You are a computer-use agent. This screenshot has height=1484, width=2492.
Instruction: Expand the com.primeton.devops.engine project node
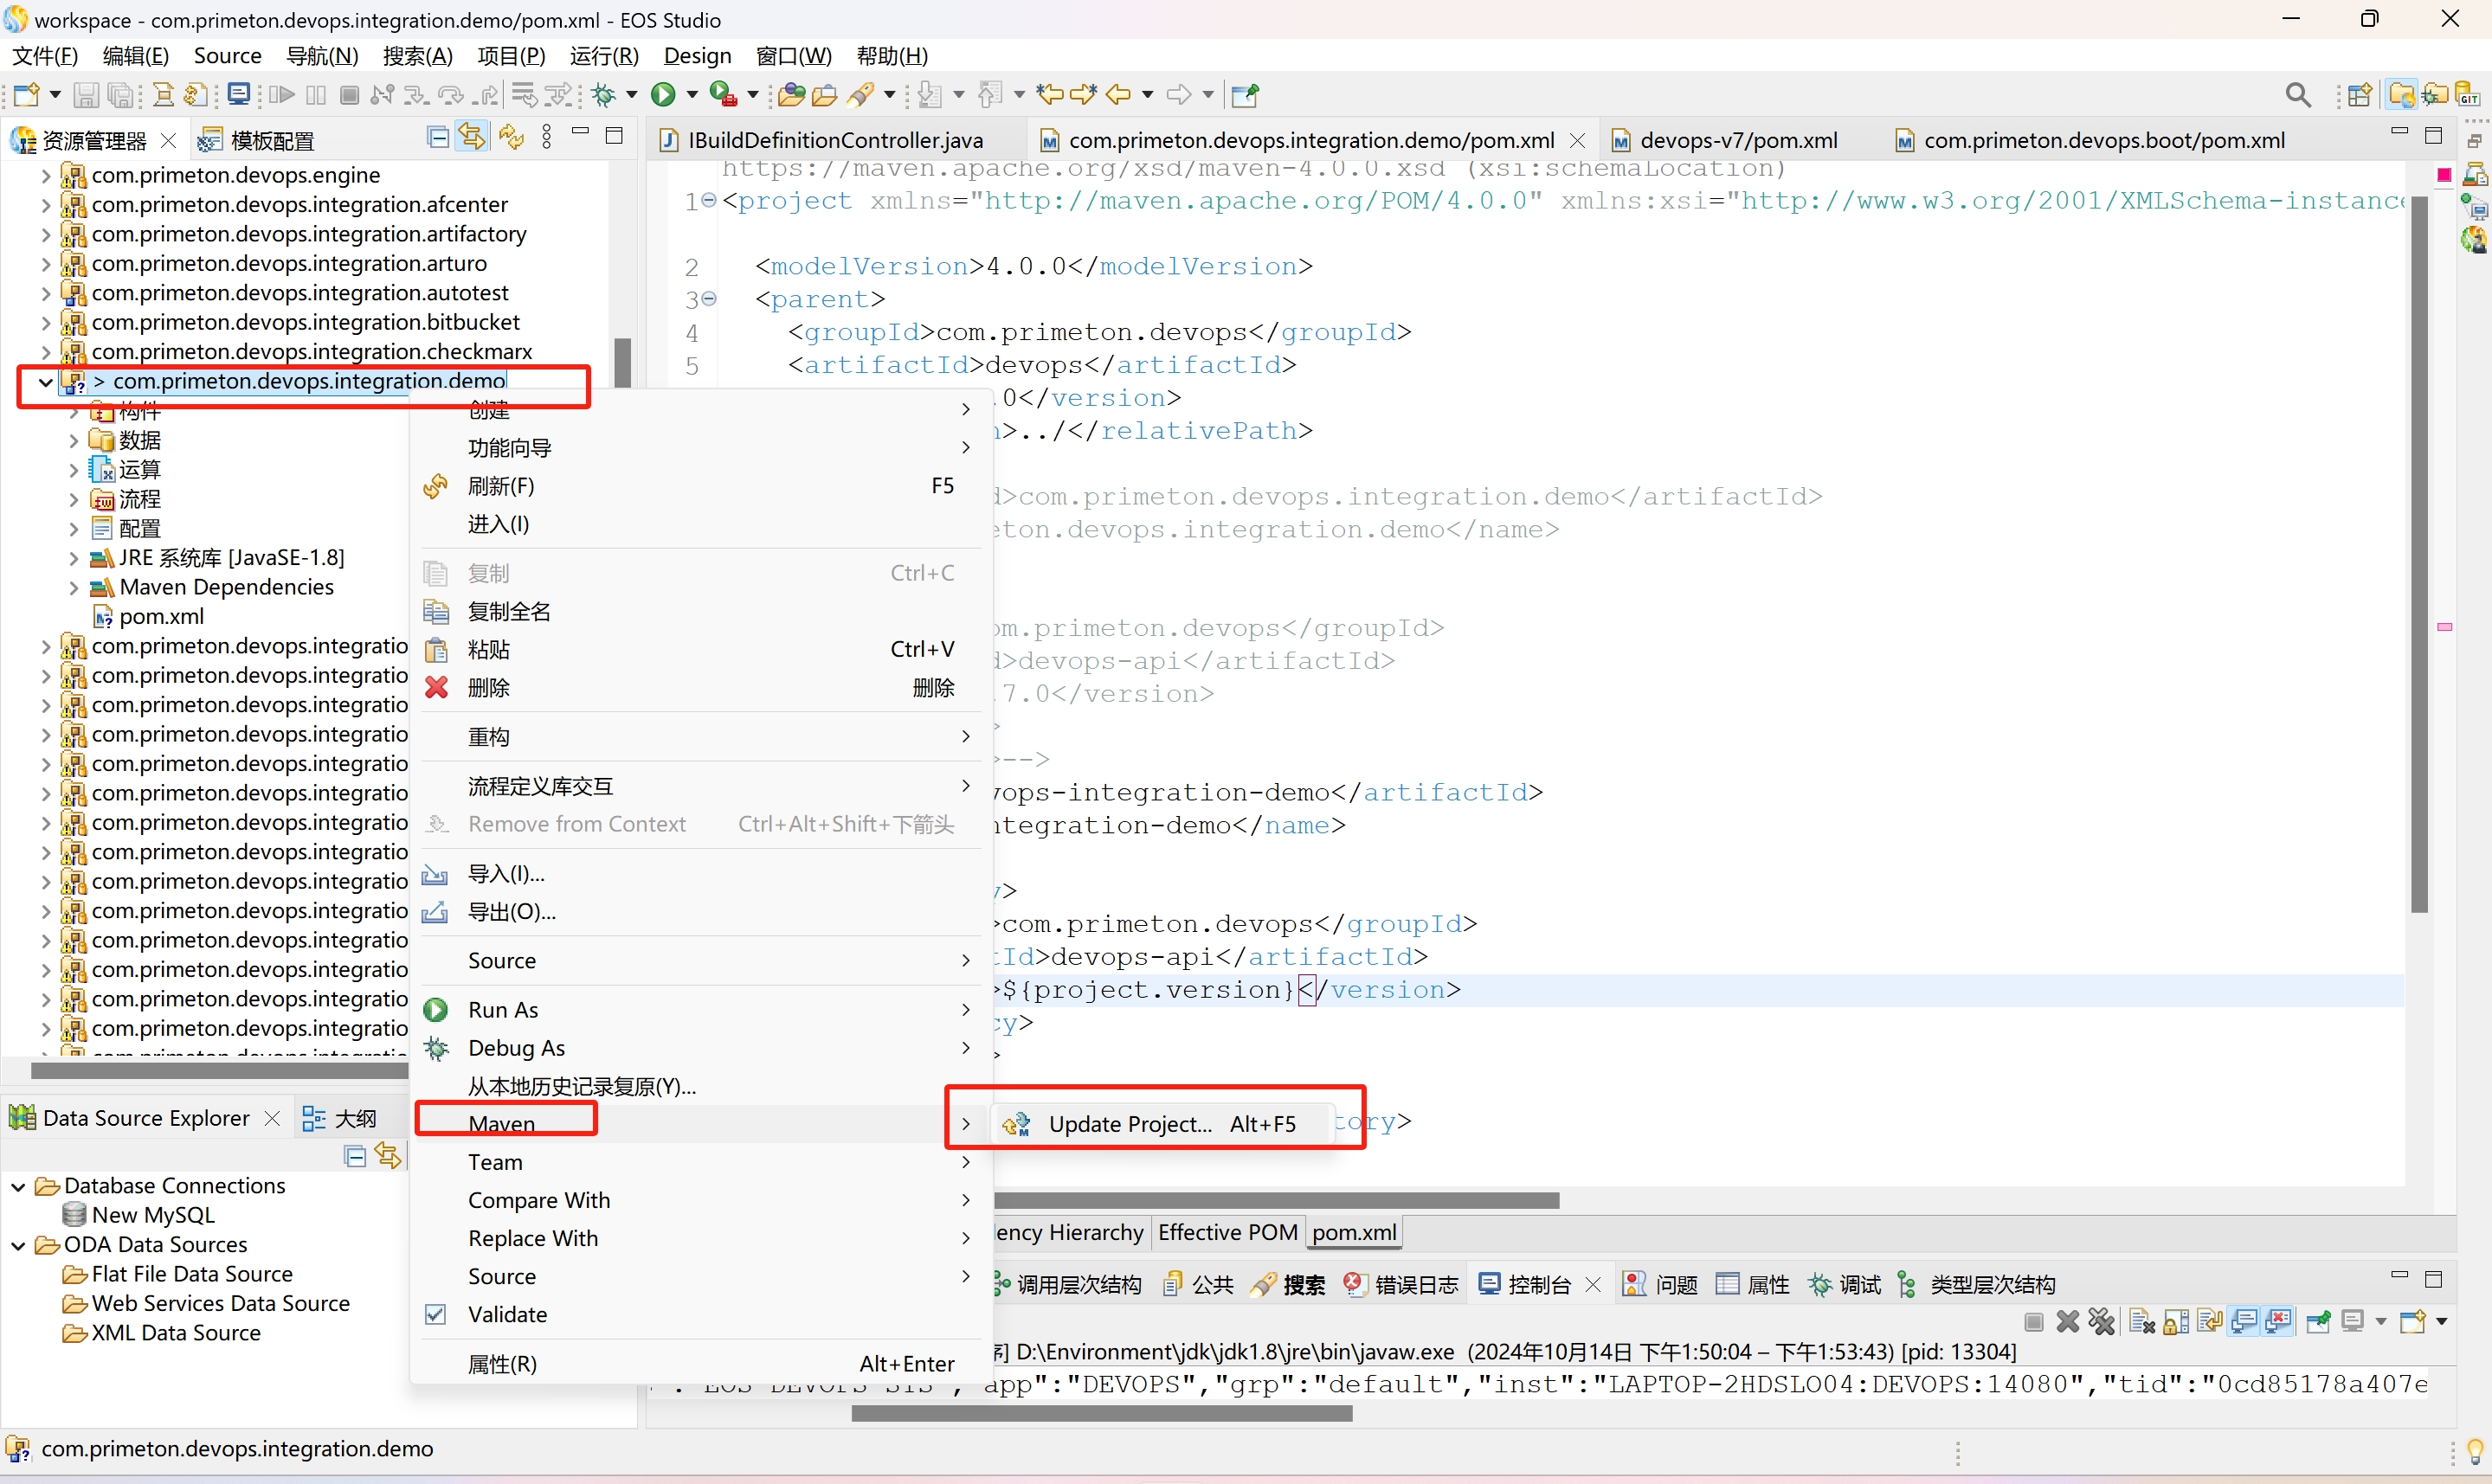click(x=45, y=176)
